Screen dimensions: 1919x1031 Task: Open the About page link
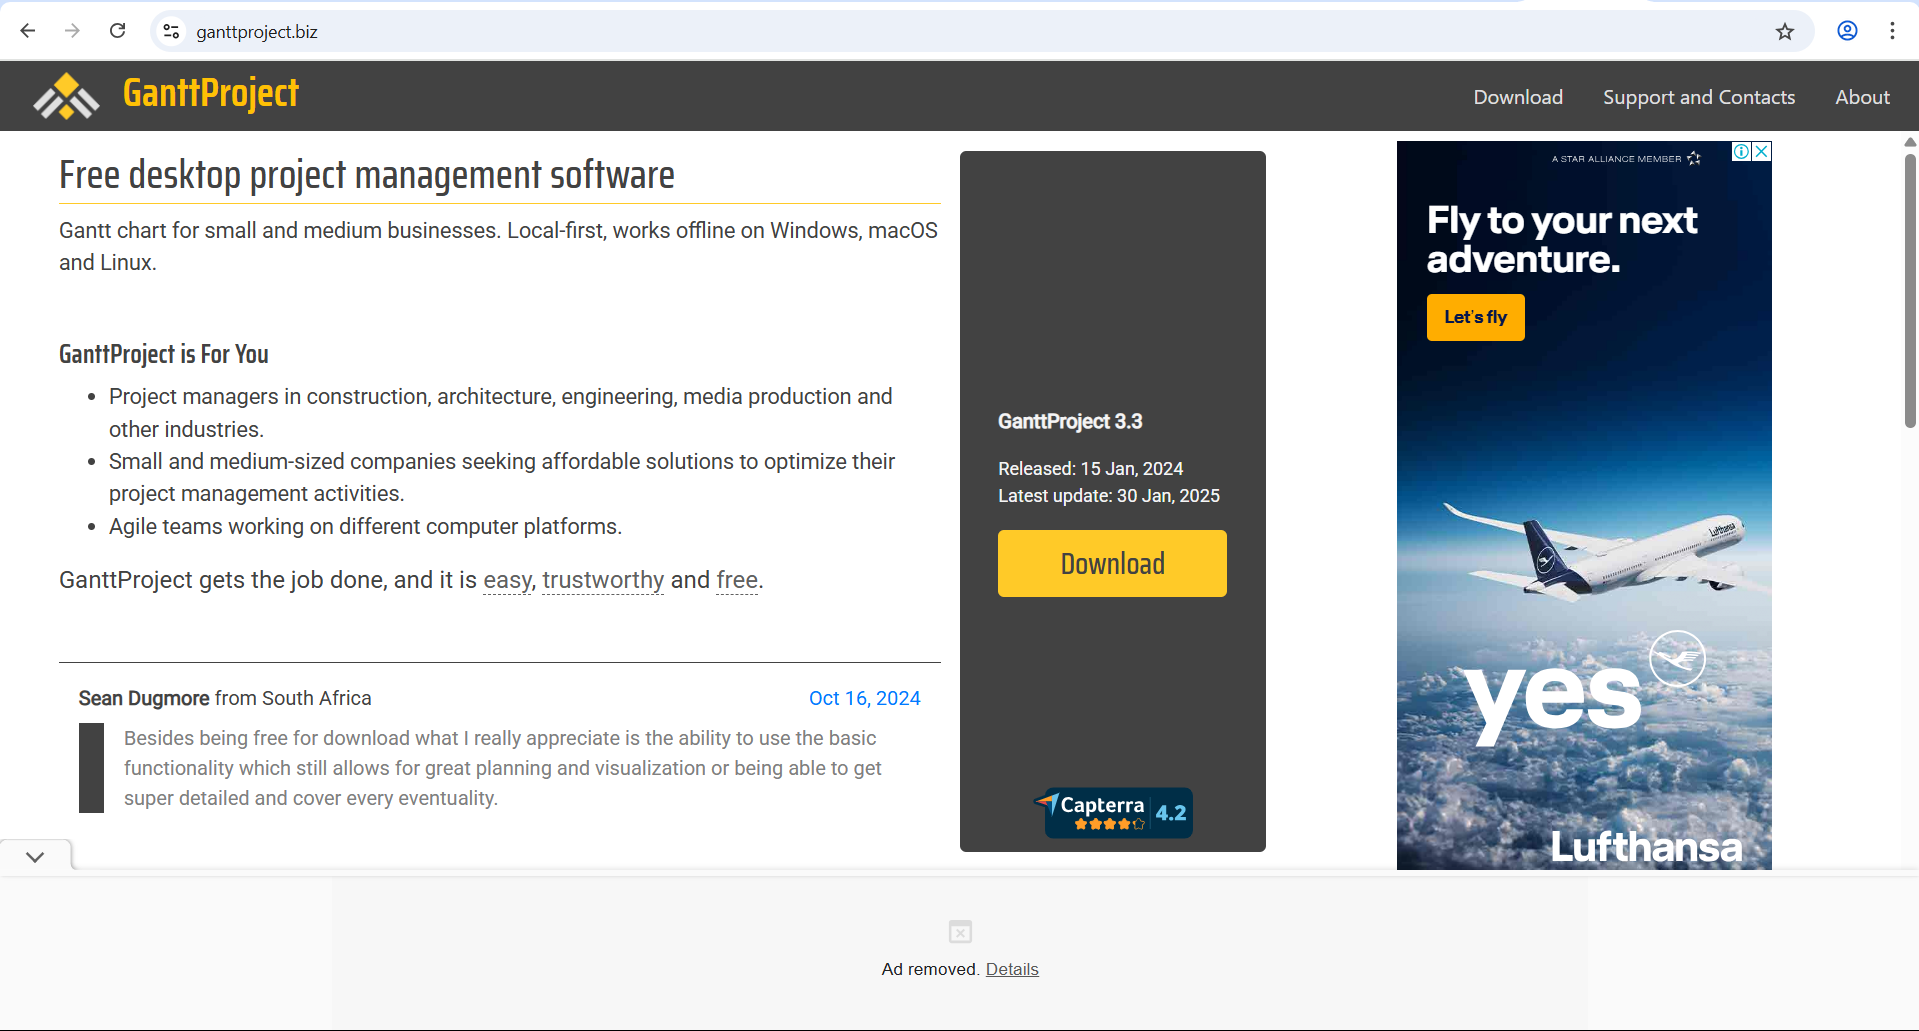[x=1862, y=97]
